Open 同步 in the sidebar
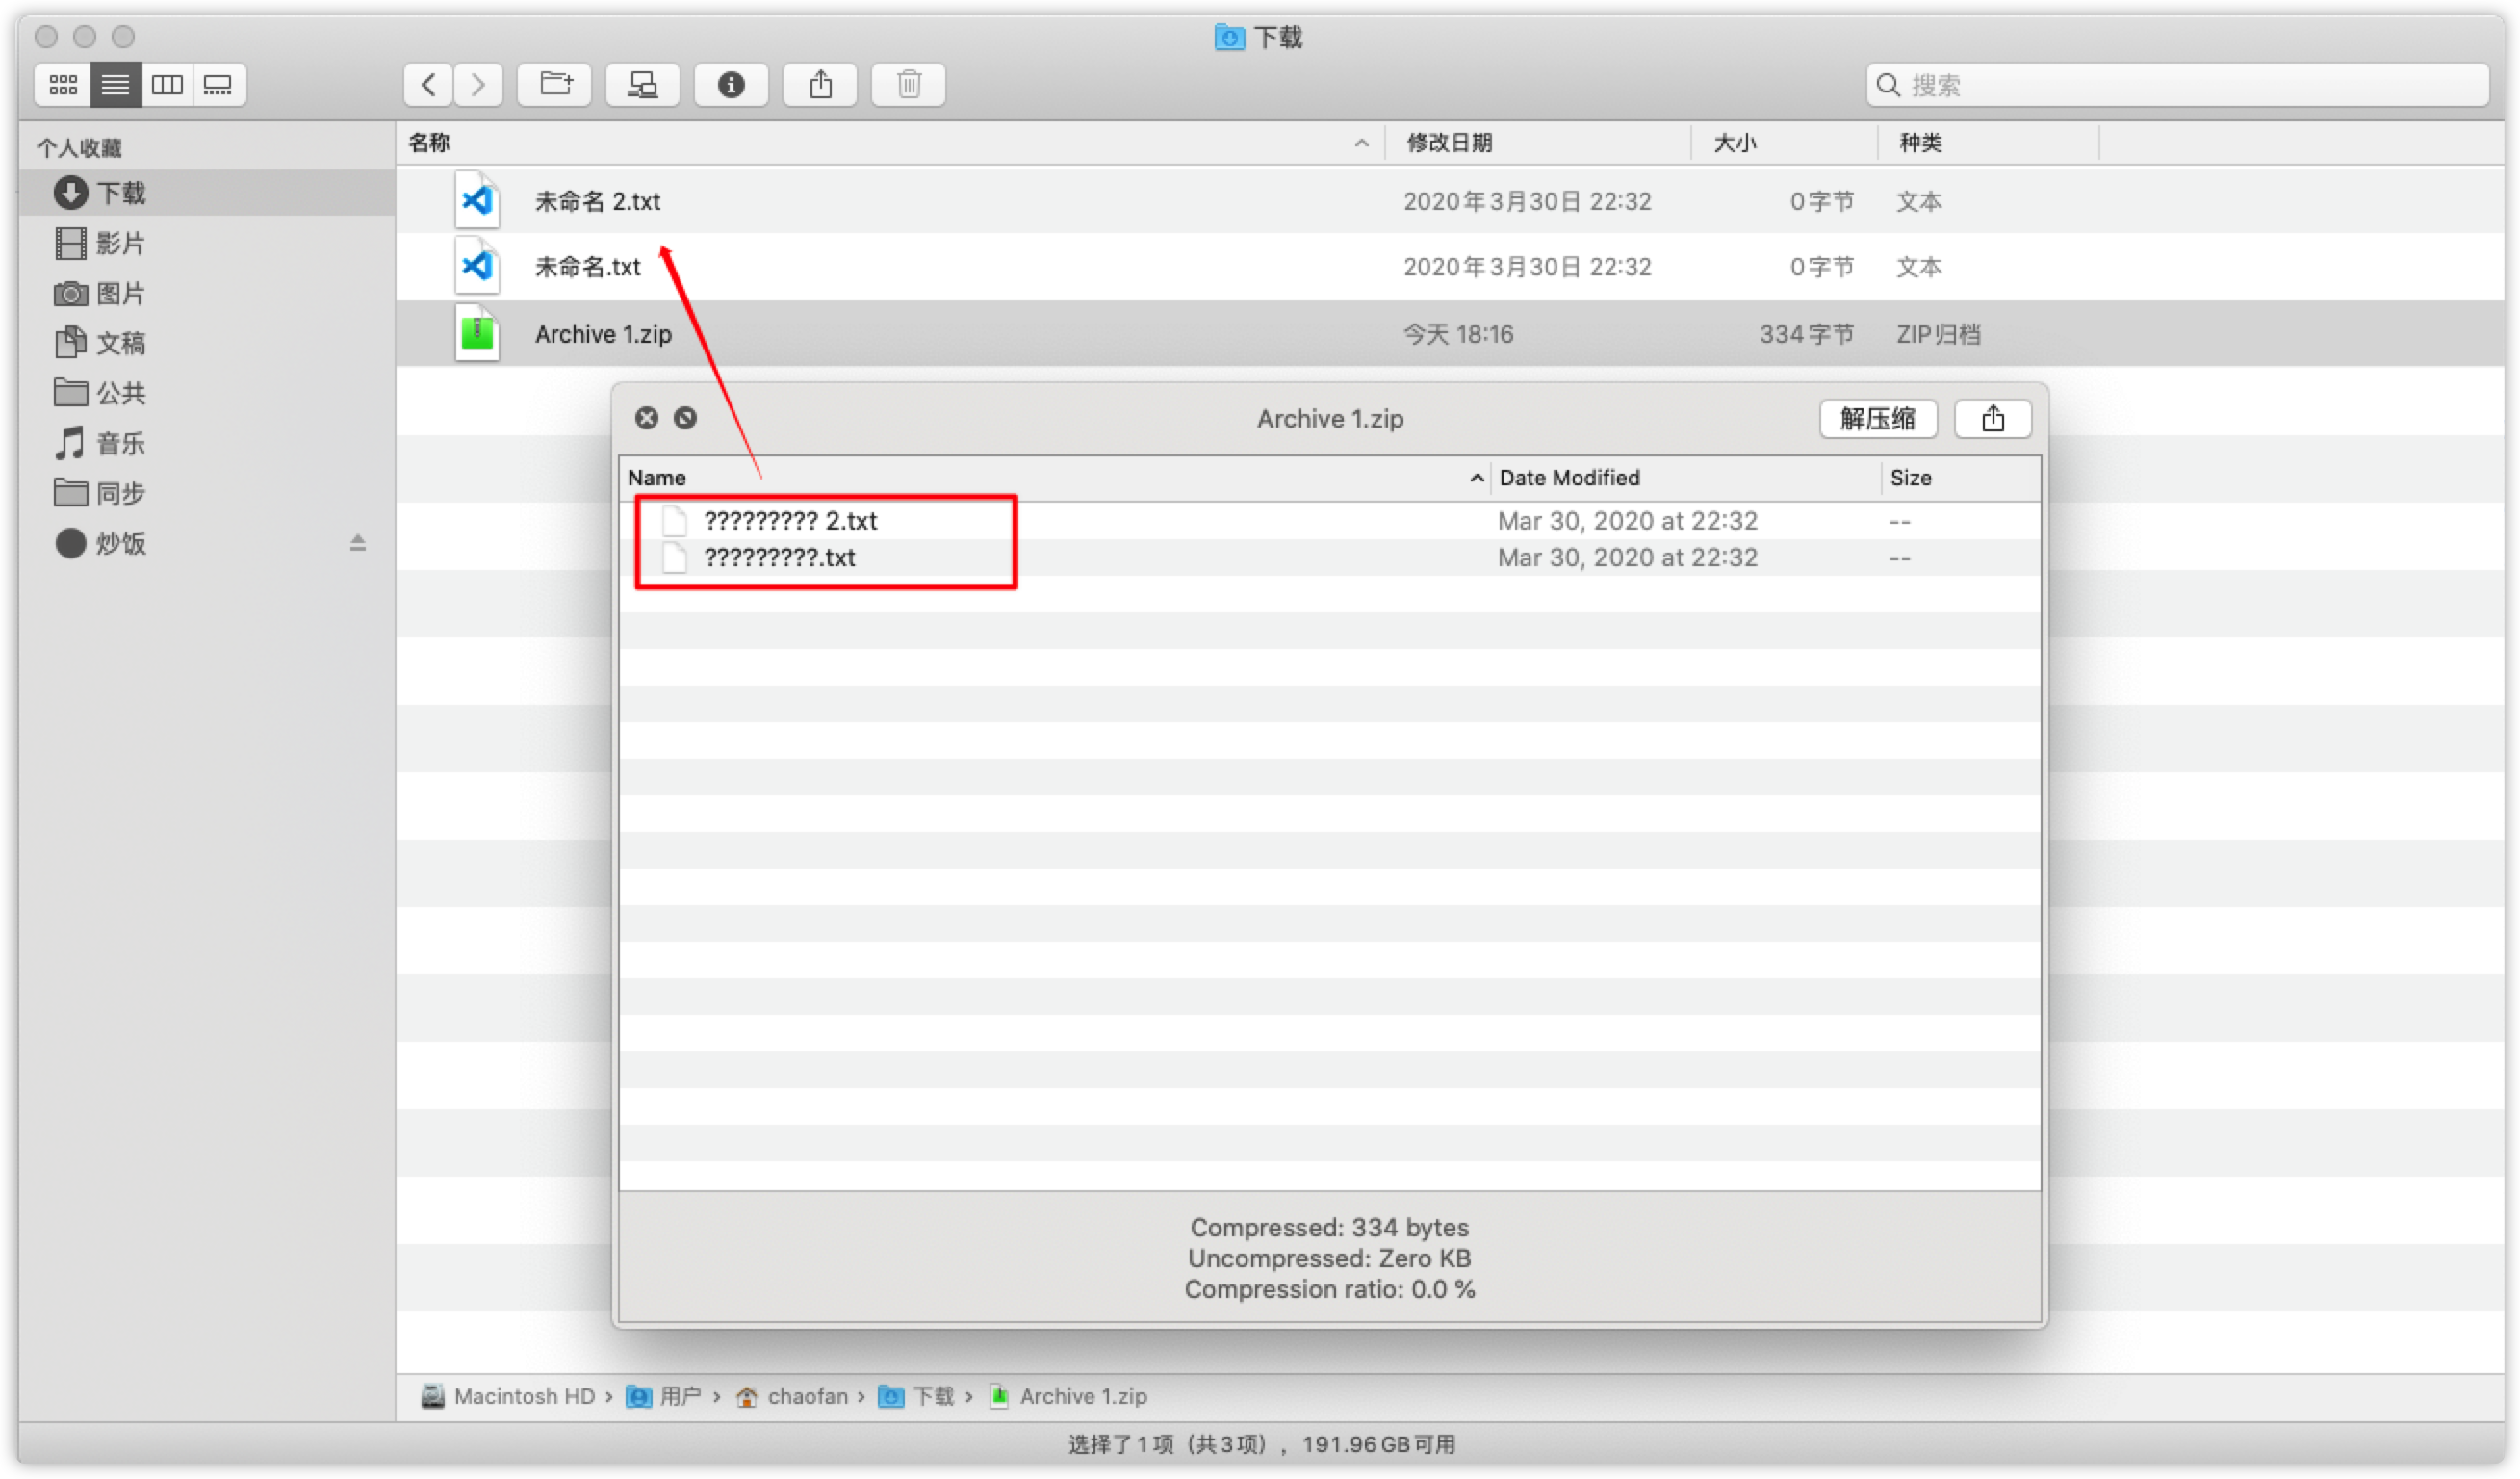Screen dimensions: 2520x1479 click(x=207, y=493)
